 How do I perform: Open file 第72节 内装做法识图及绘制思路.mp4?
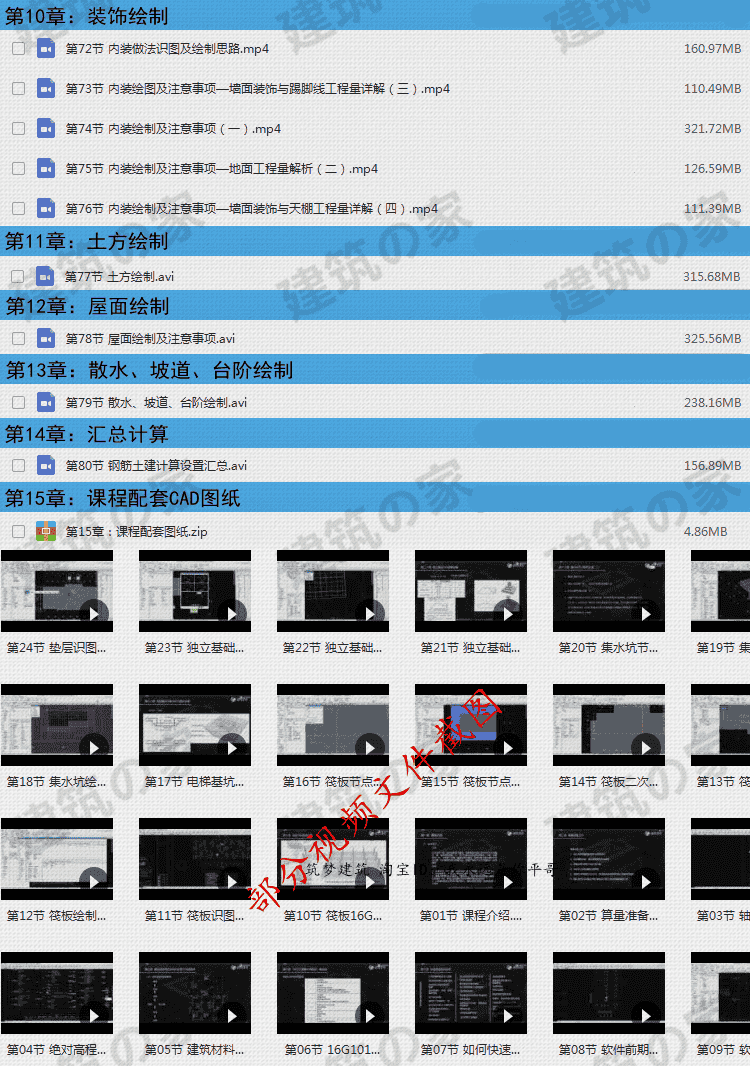[167, 49]
